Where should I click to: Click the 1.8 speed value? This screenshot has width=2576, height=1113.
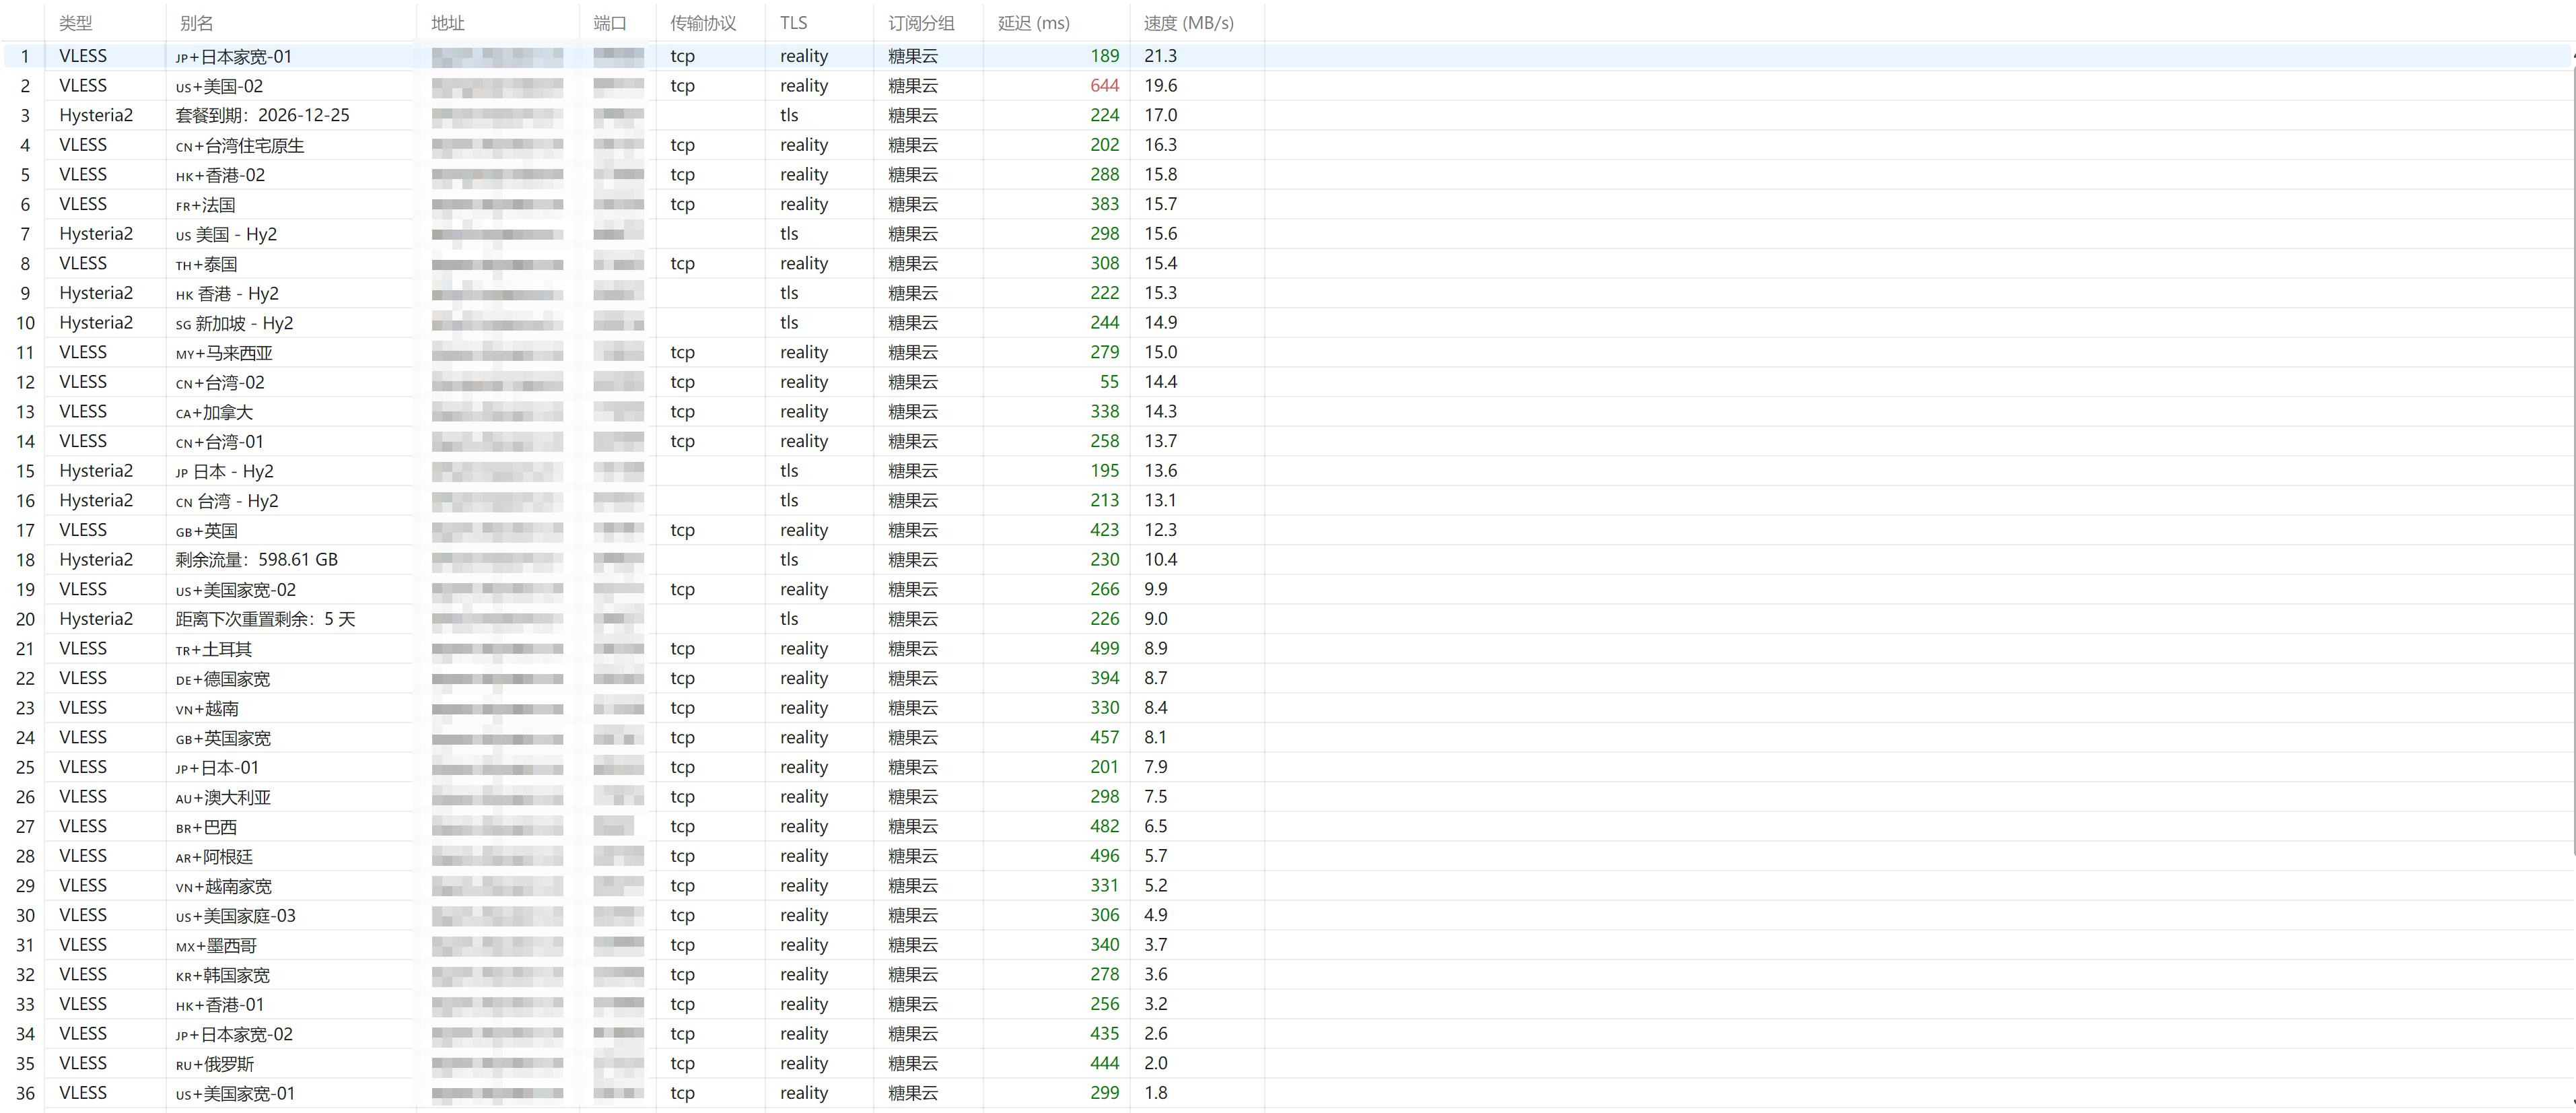(x=1156, y=1093)
